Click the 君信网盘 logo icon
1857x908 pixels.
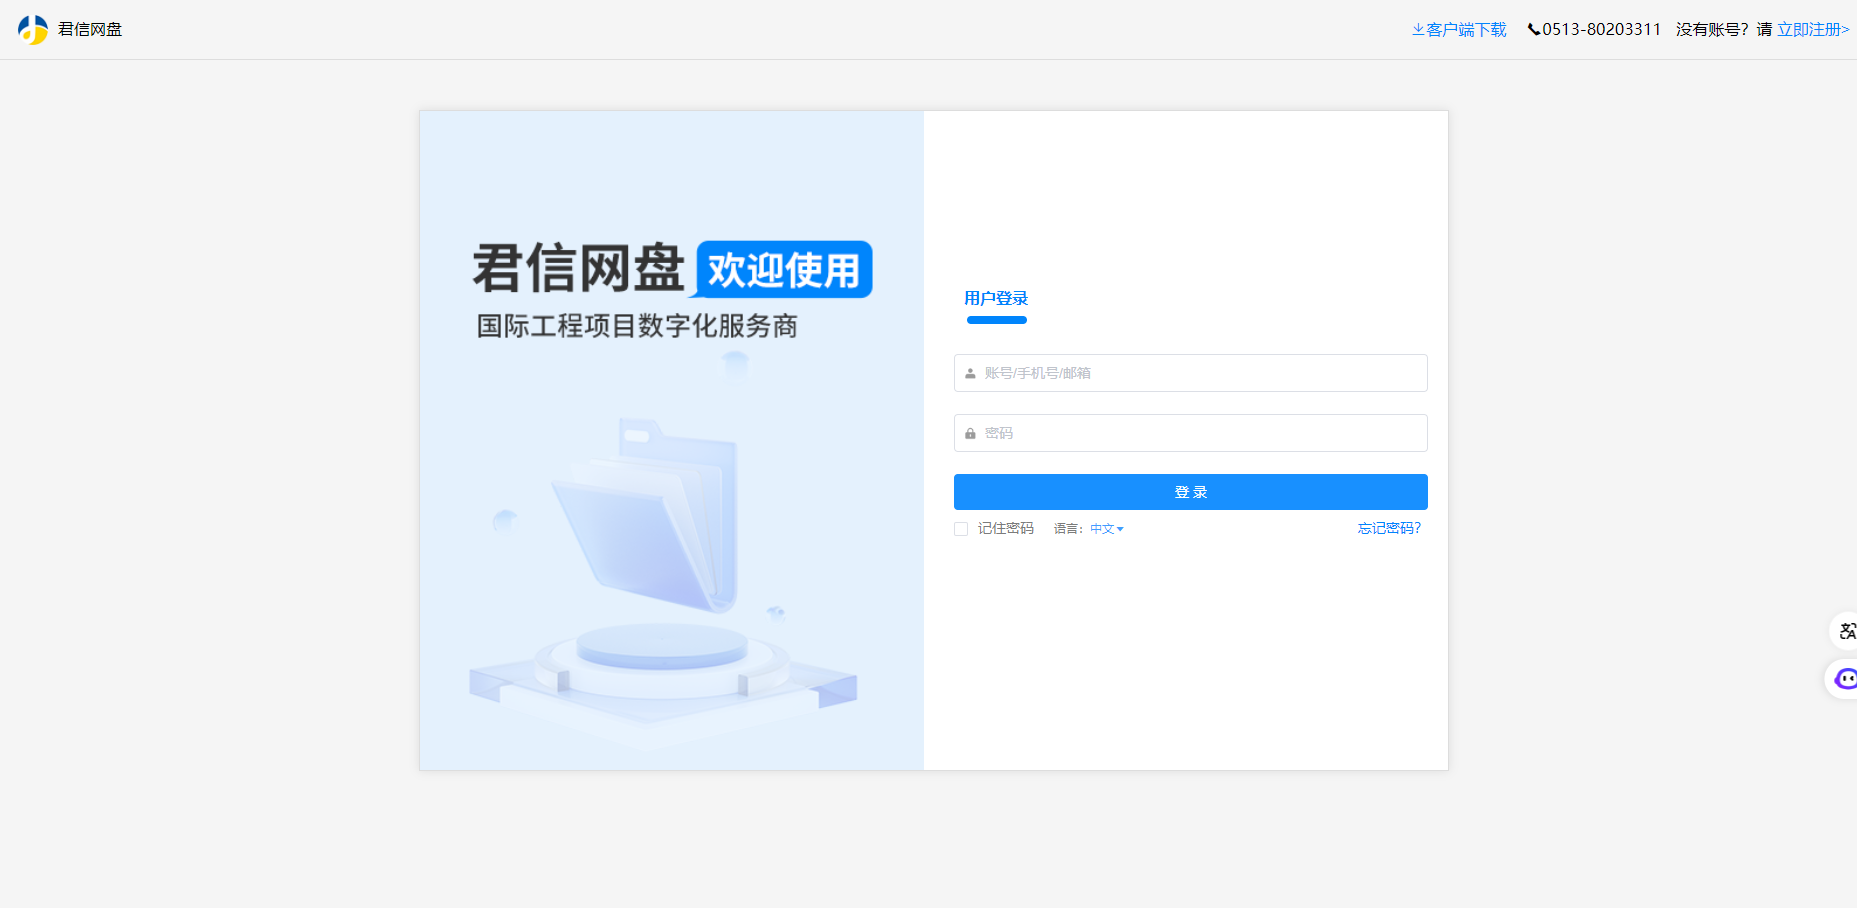pos(33,30)
